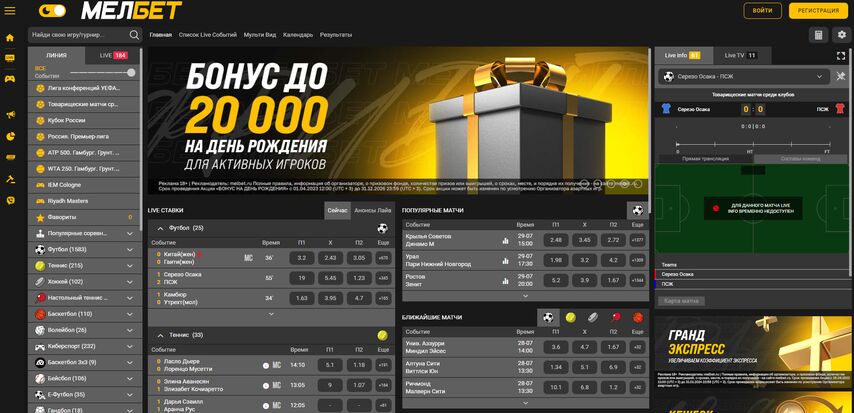Expand Теннис (215) category
Image resolution: width=854 pixels, height=413 pixels.
84,266
